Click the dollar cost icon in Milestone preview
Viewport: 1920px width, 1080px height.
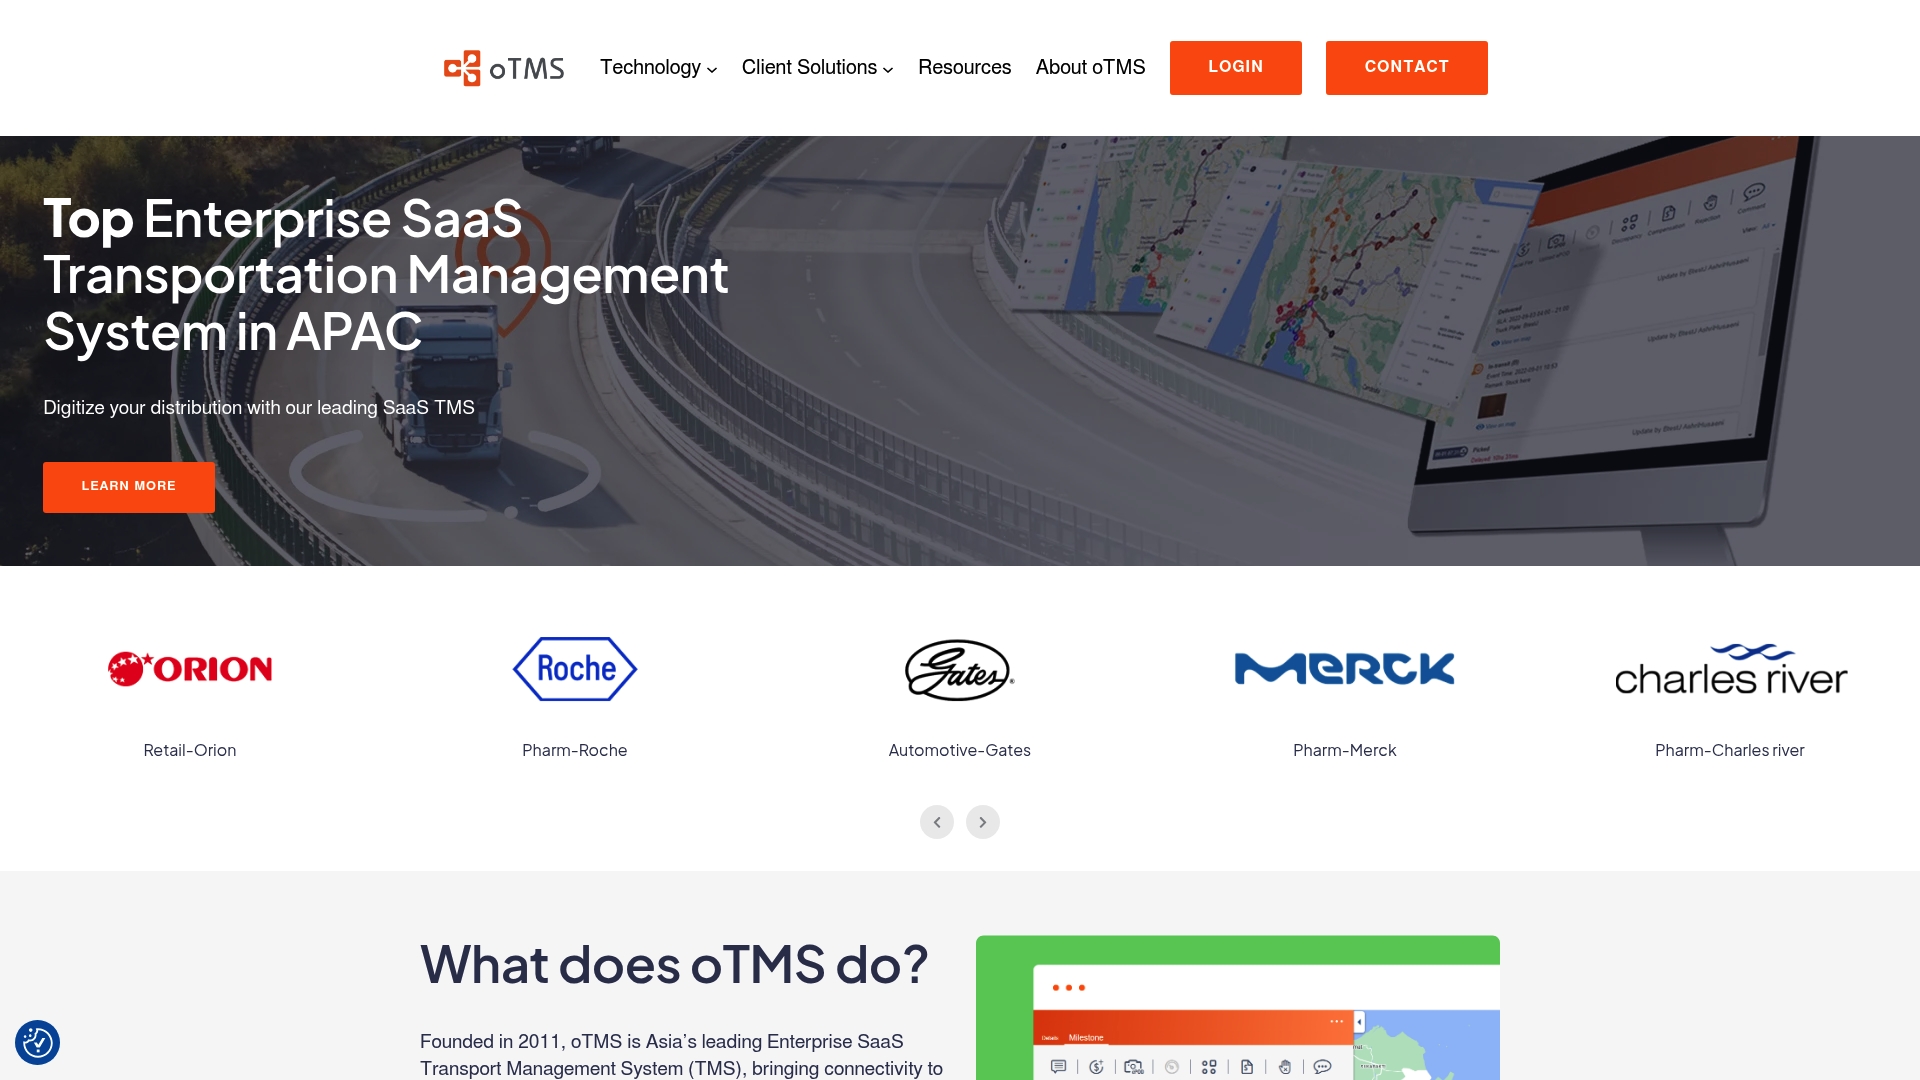1096,1067
